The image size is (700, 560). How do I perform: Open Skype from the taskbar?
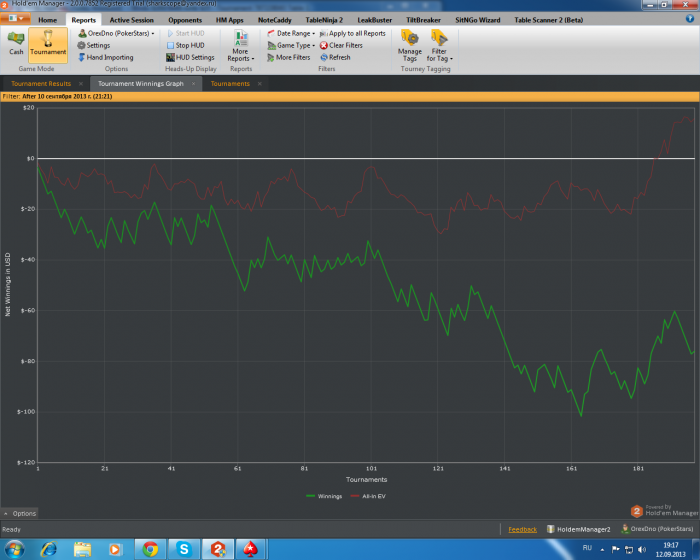point(184,549)
